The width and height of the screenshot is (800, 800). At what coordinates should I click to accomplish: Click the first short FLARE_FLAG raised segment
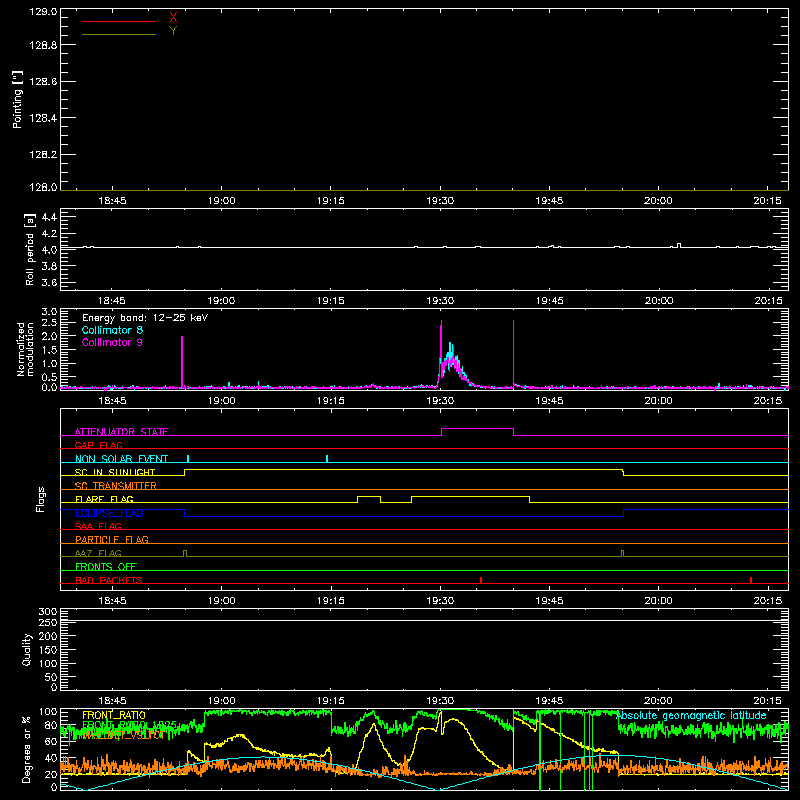369,496
